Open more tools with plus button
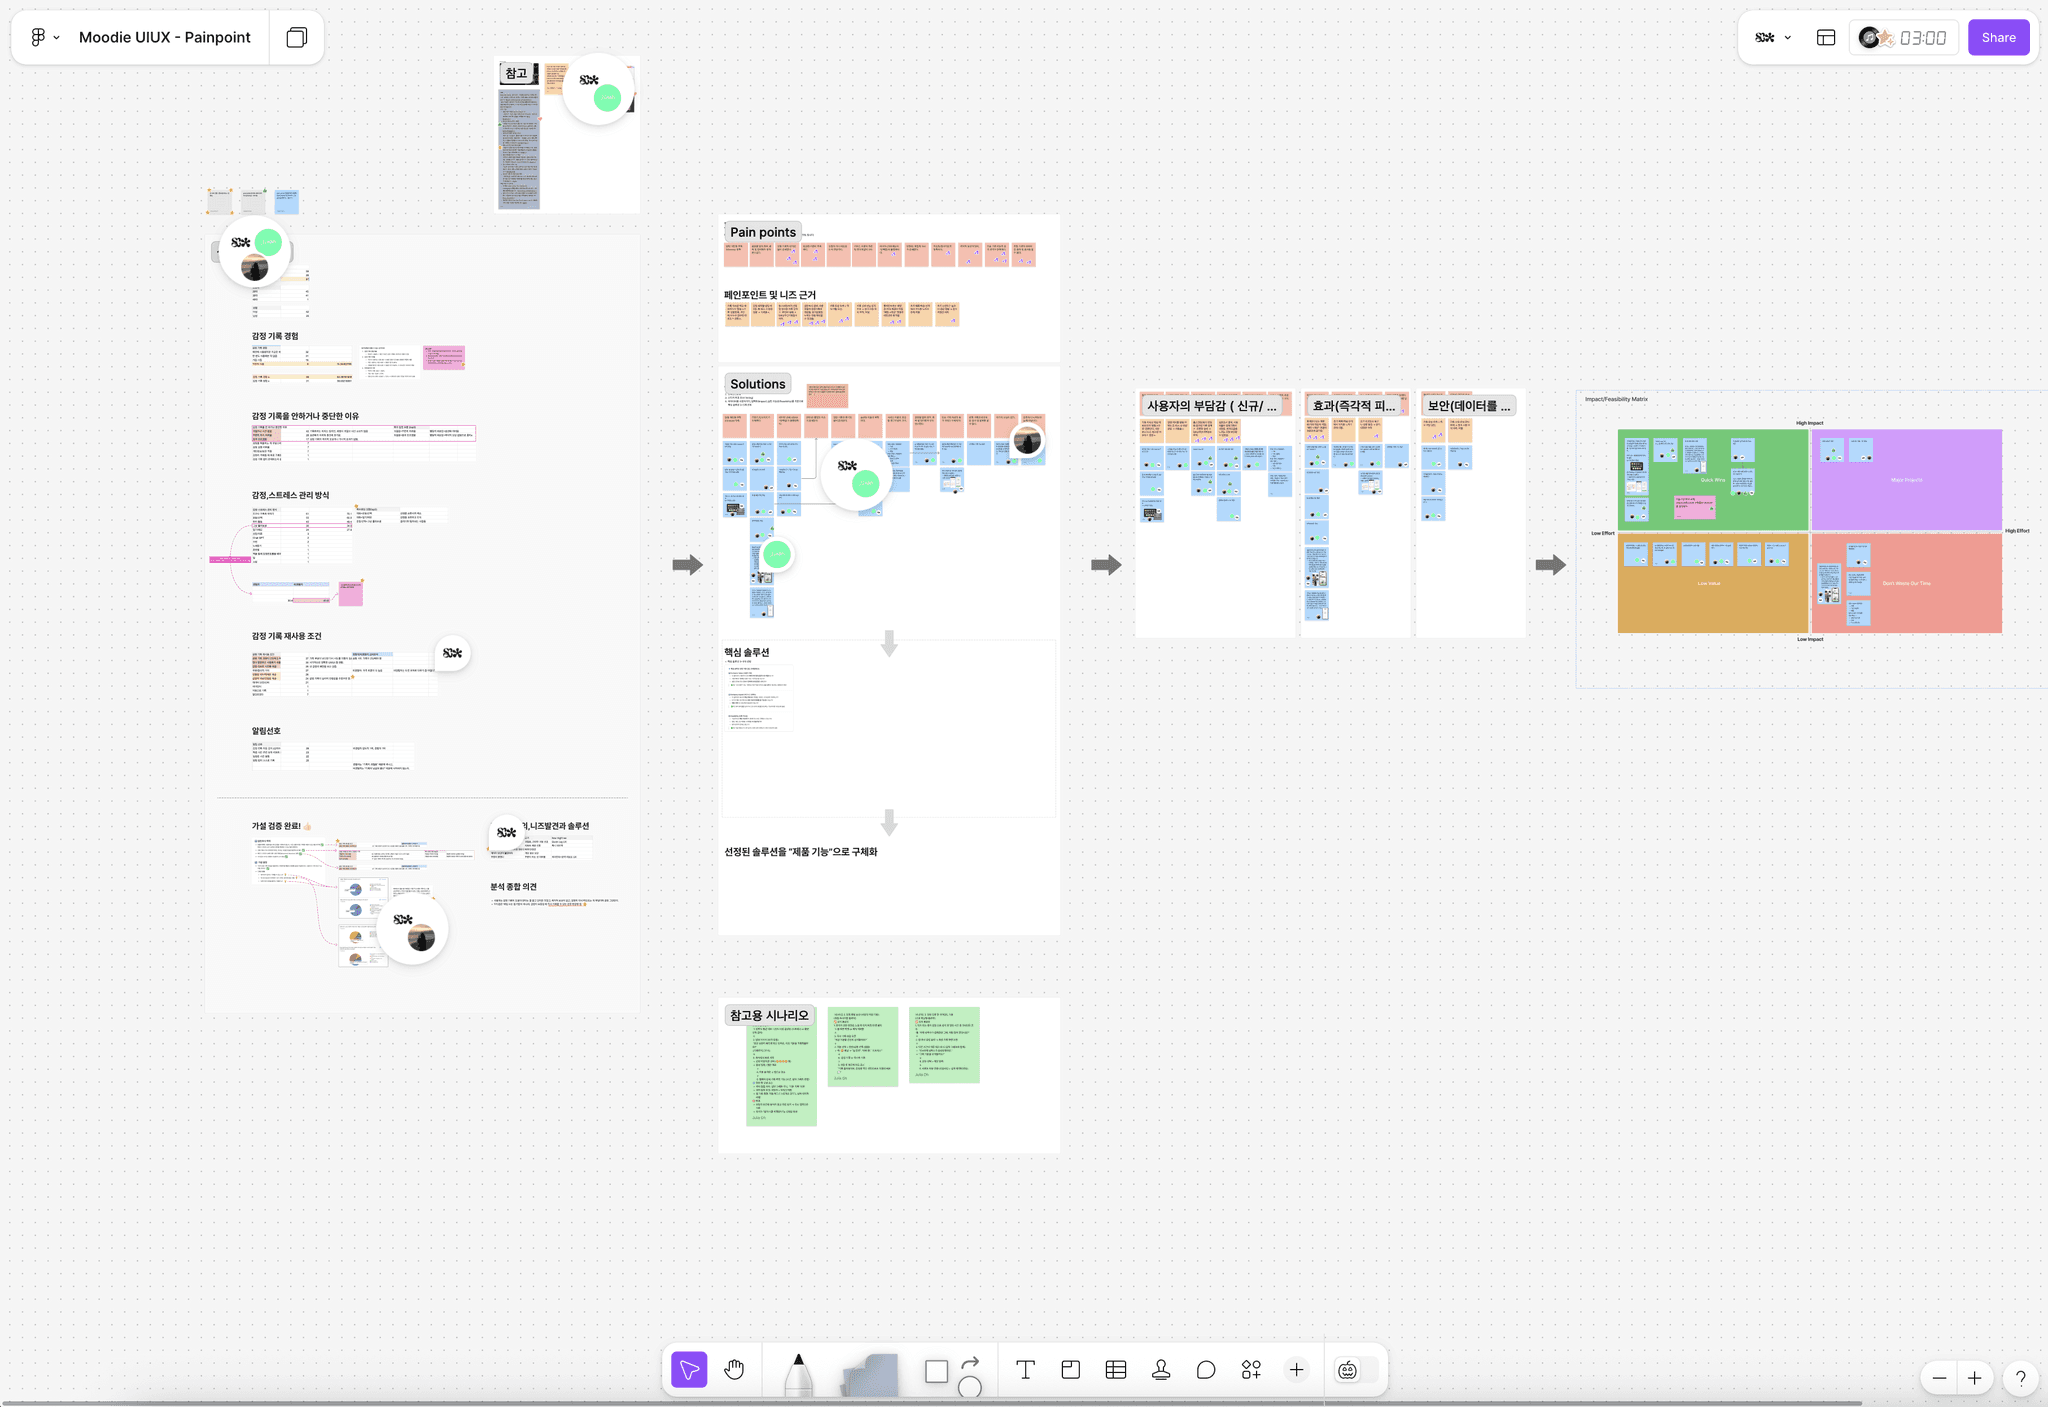 tap(1296, 1370)
